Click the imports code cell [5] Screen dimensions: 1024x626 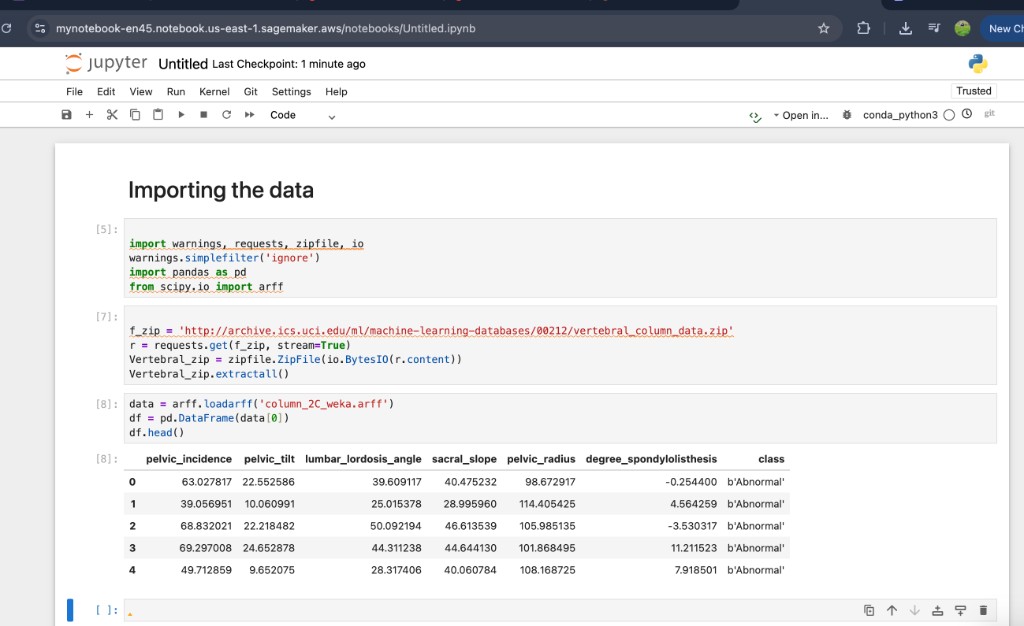pyautogui.click(x=560, y=258)
